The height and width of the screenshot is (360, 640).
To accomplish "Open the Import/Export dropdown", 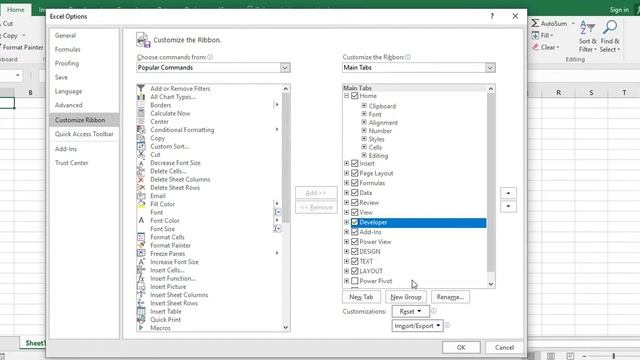I will point(417,326).
